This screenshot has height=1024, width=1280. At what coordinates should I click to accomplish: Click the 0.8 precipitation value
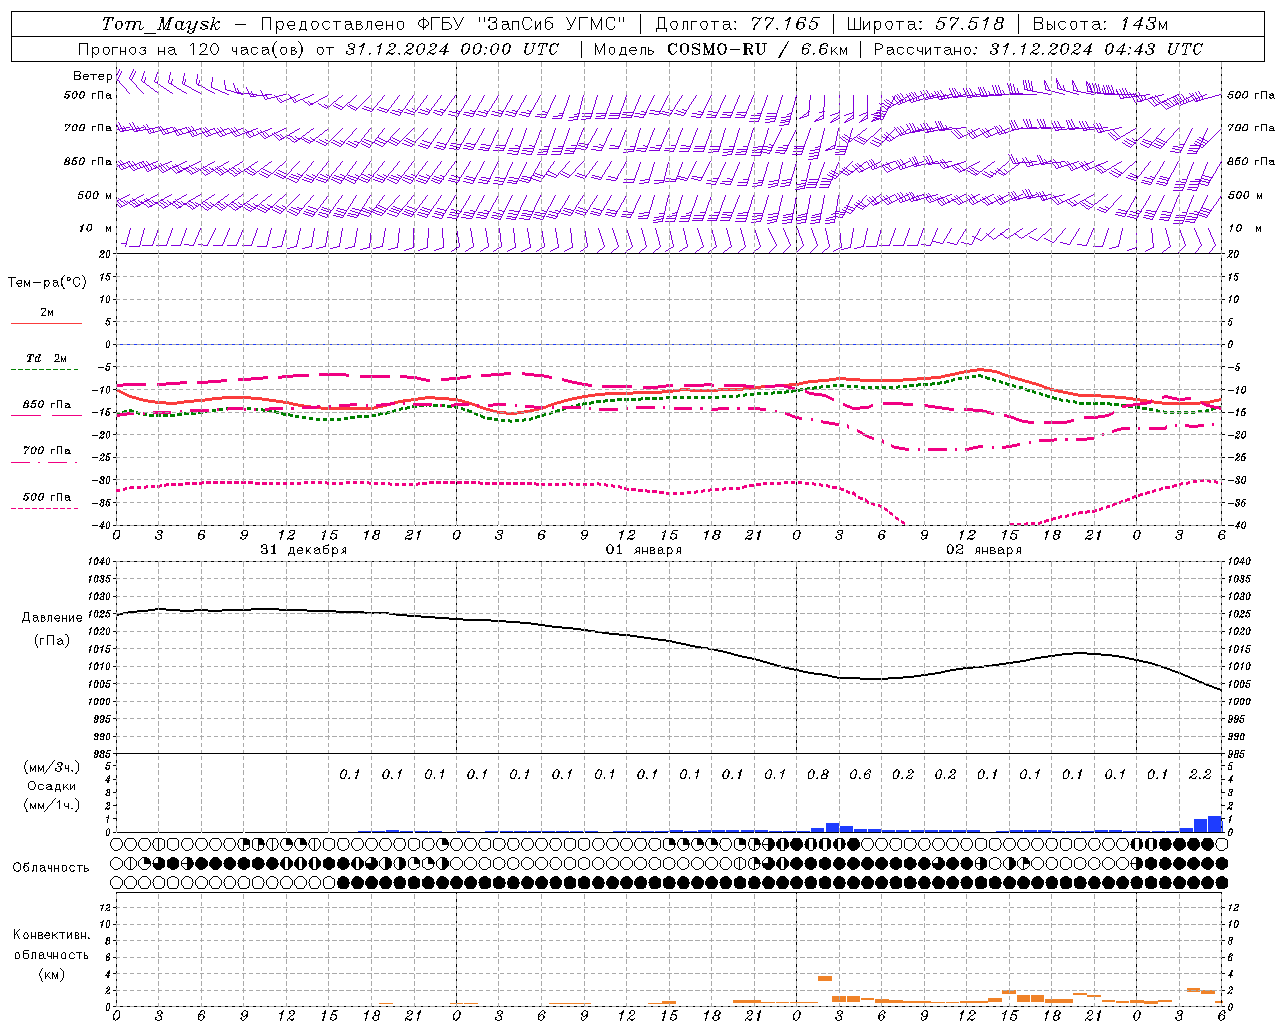coord(818,774)
